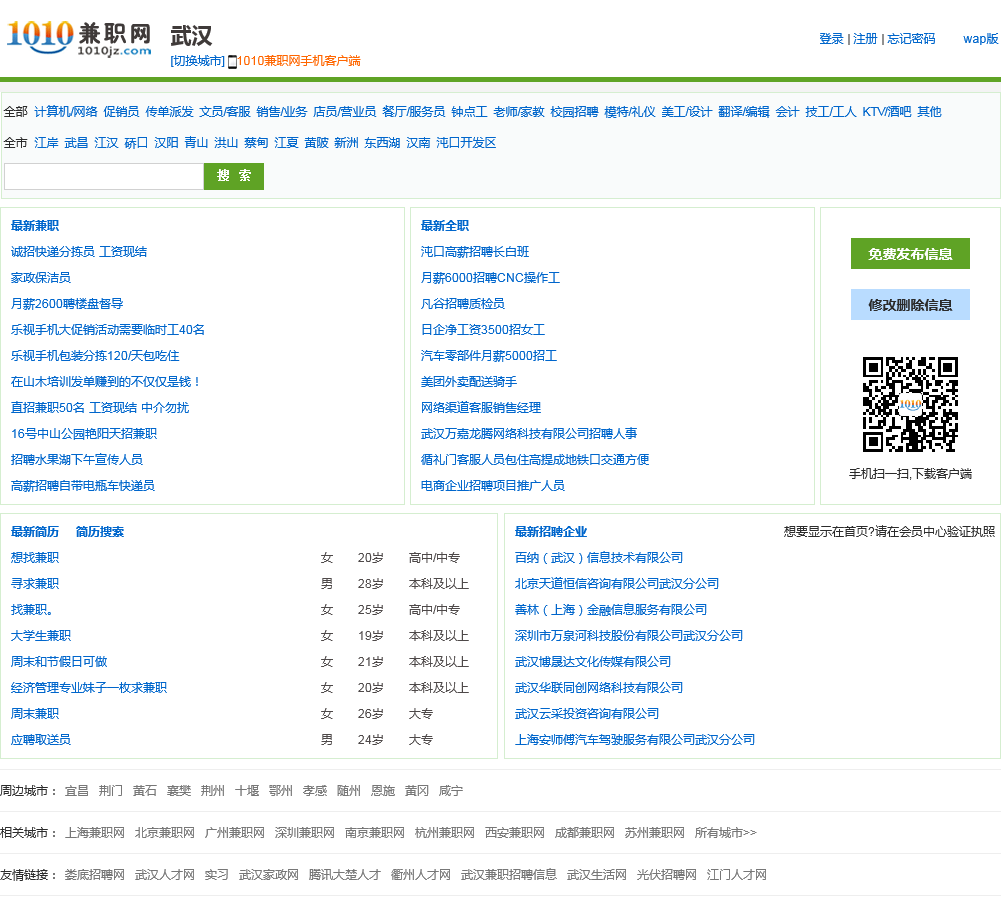Select the 销售/业务 category
Screen dimensions: 1001x910
282,112
